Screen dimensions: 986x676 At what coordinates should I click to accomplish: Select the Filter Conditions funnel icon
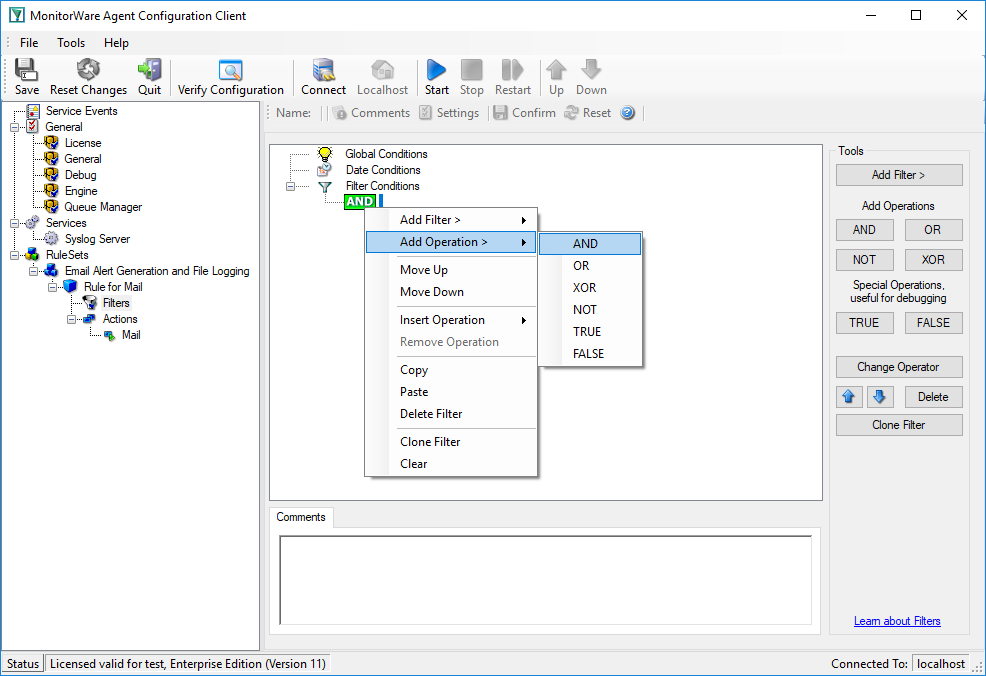[x=324, y=186]
